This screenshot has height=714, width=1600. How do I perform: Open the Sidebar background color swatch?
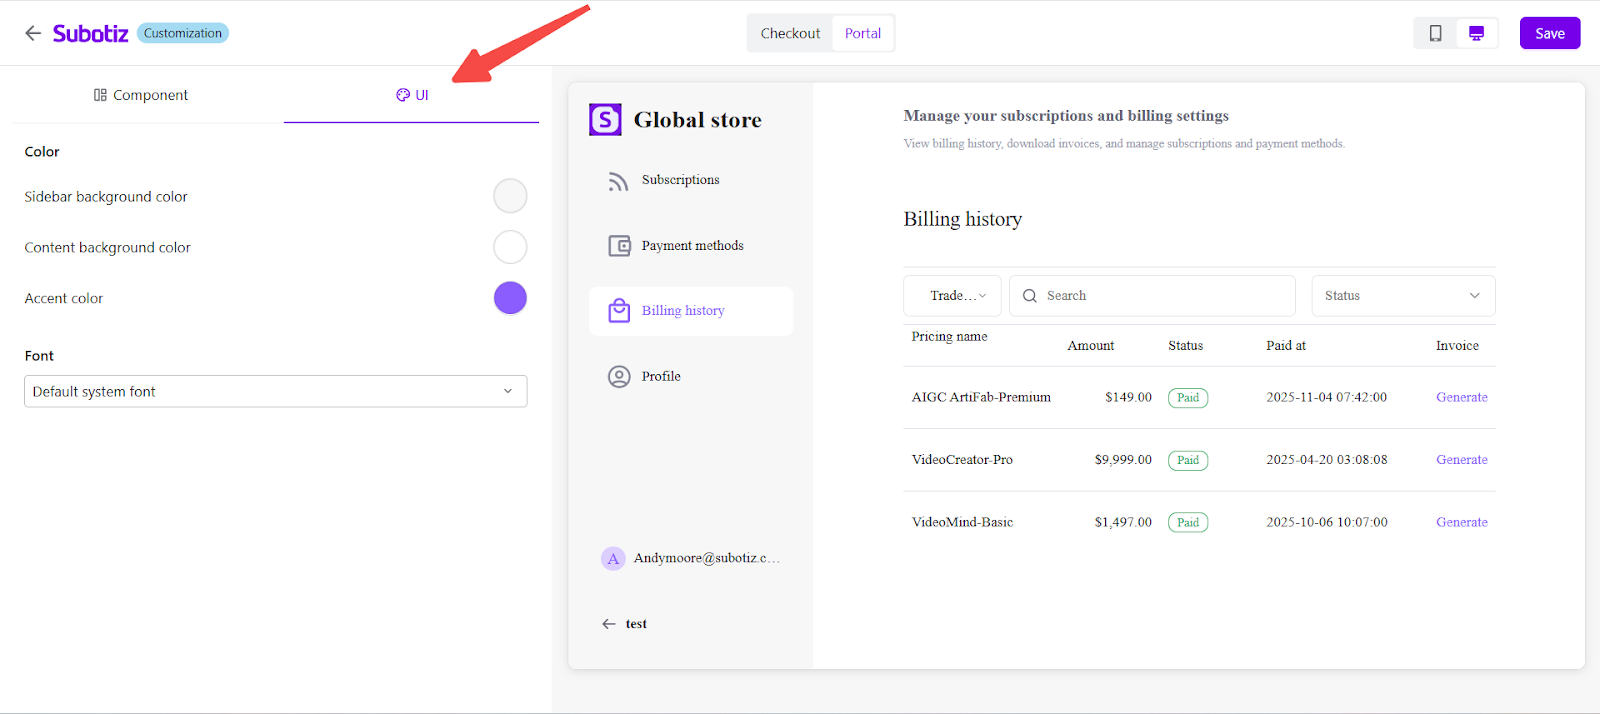pyautogui.click(x=510, y=196)
